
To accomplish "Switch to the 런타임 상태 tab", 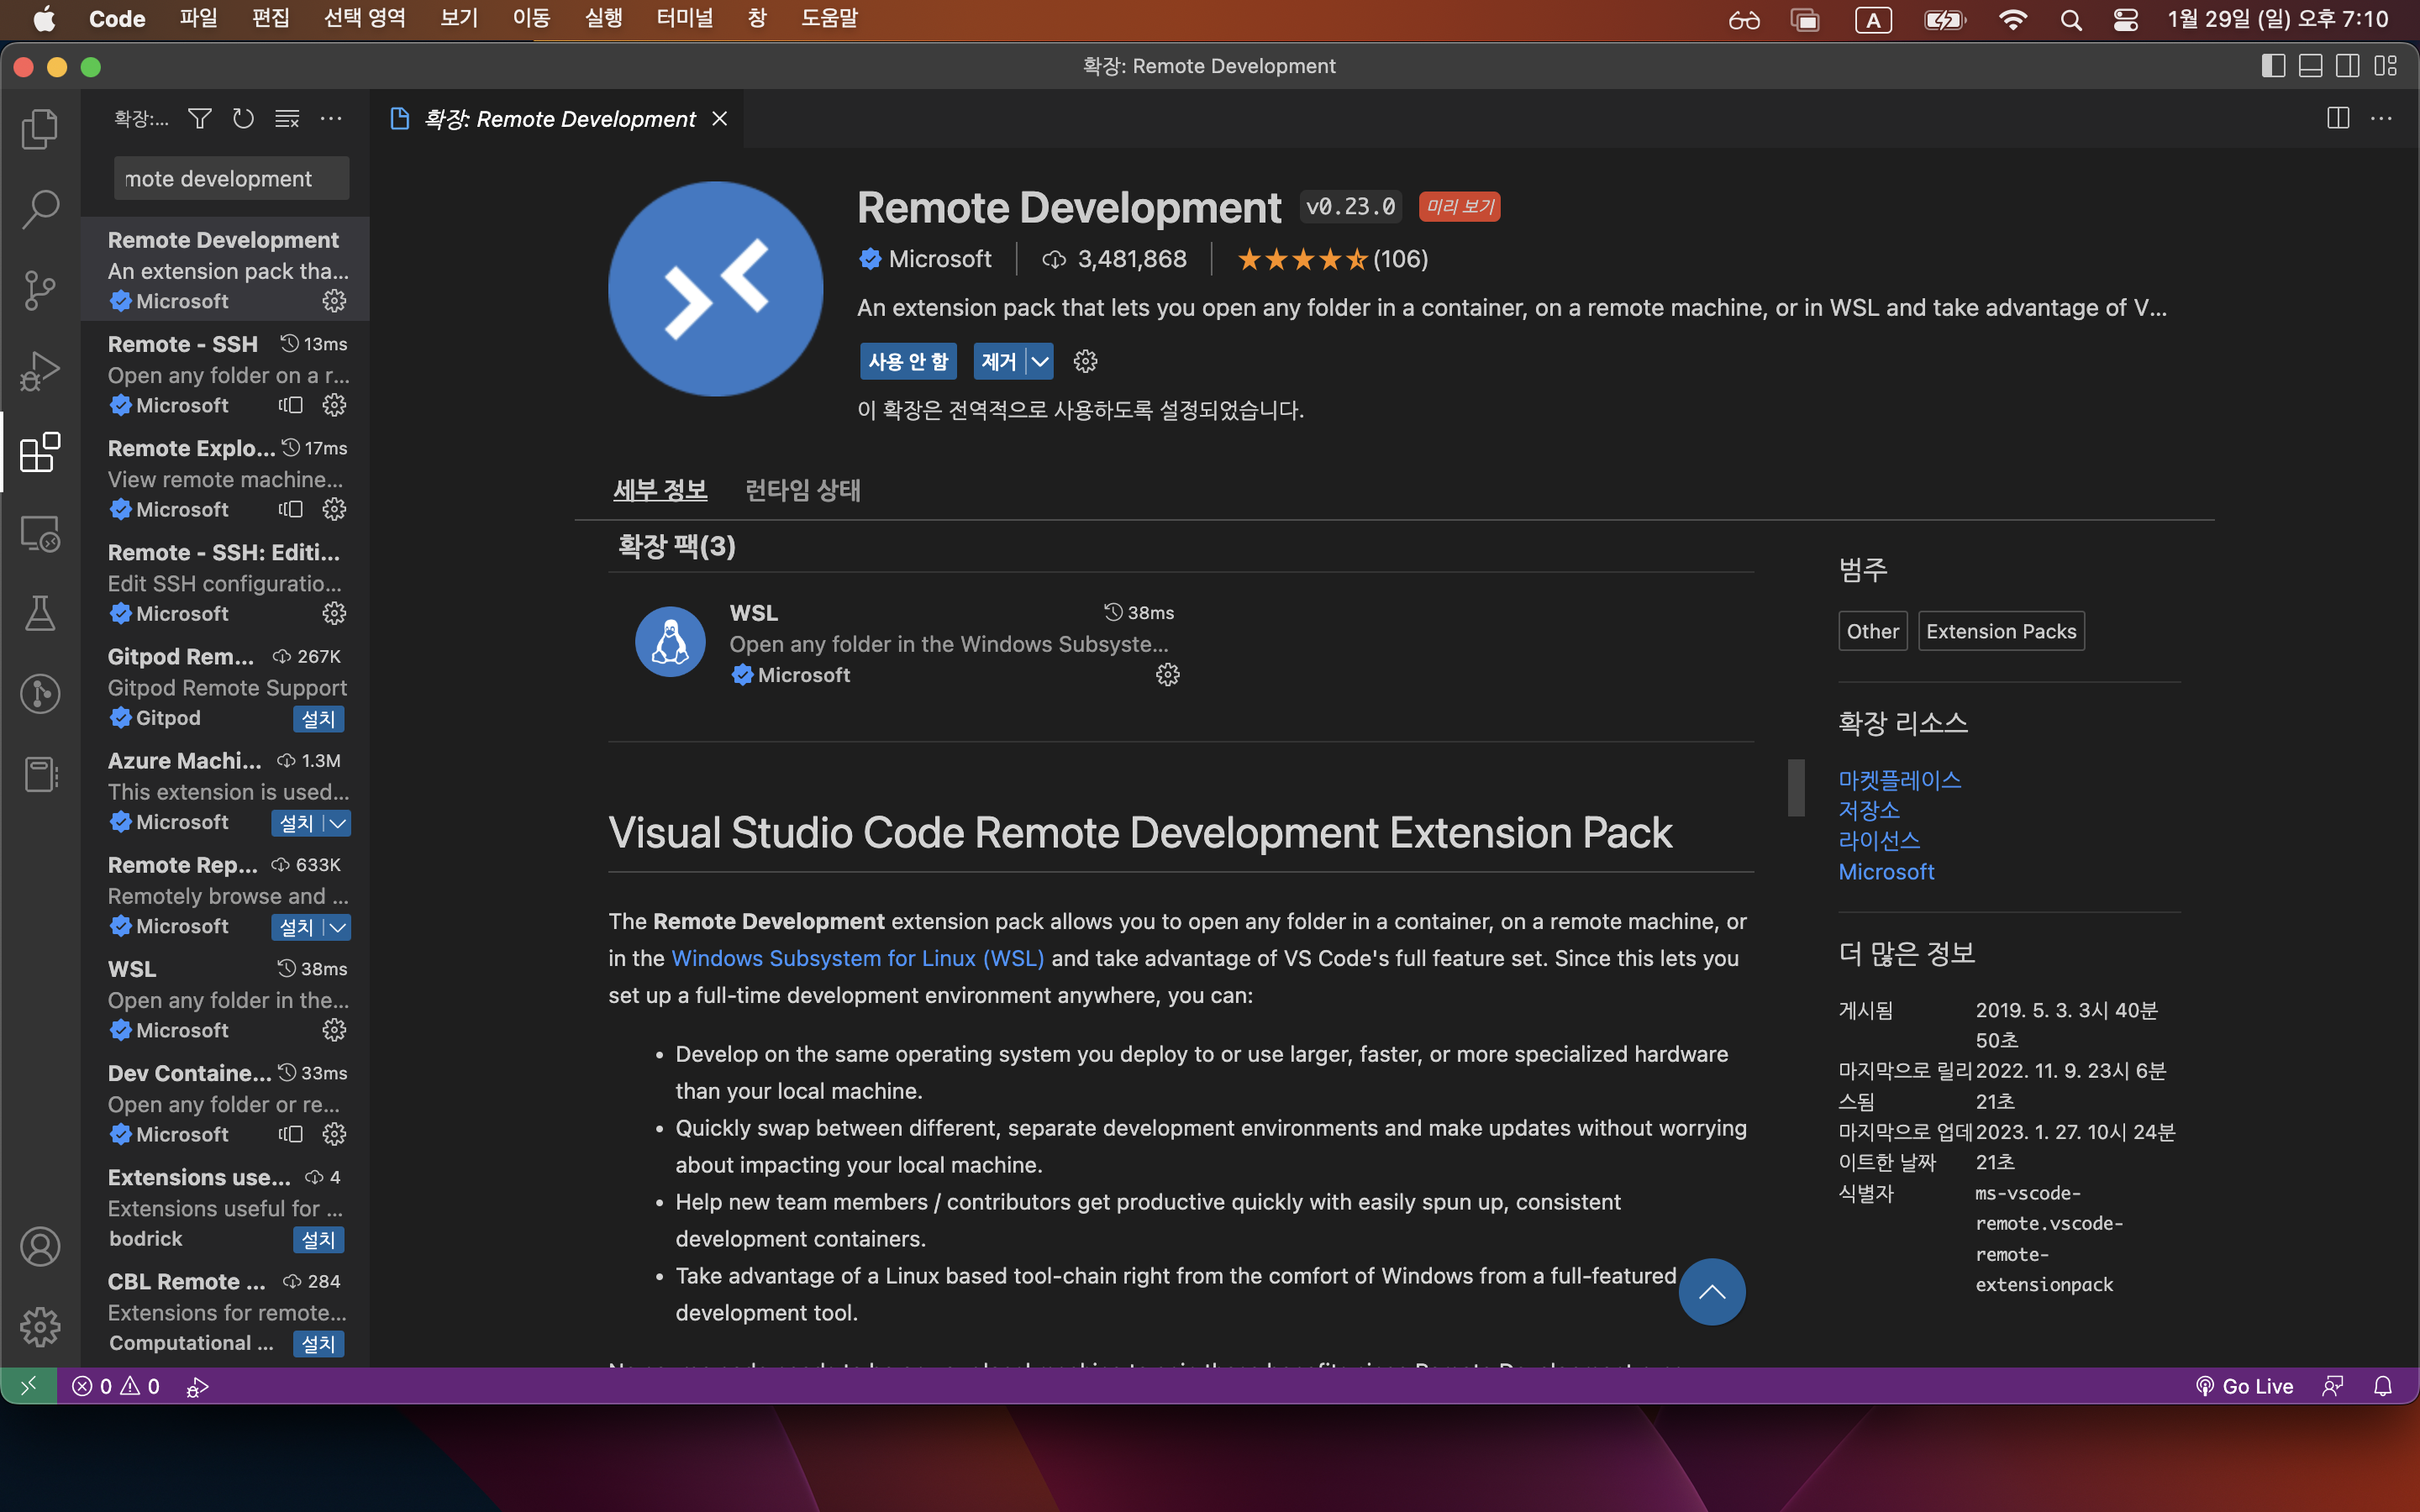I will point(803,490).
